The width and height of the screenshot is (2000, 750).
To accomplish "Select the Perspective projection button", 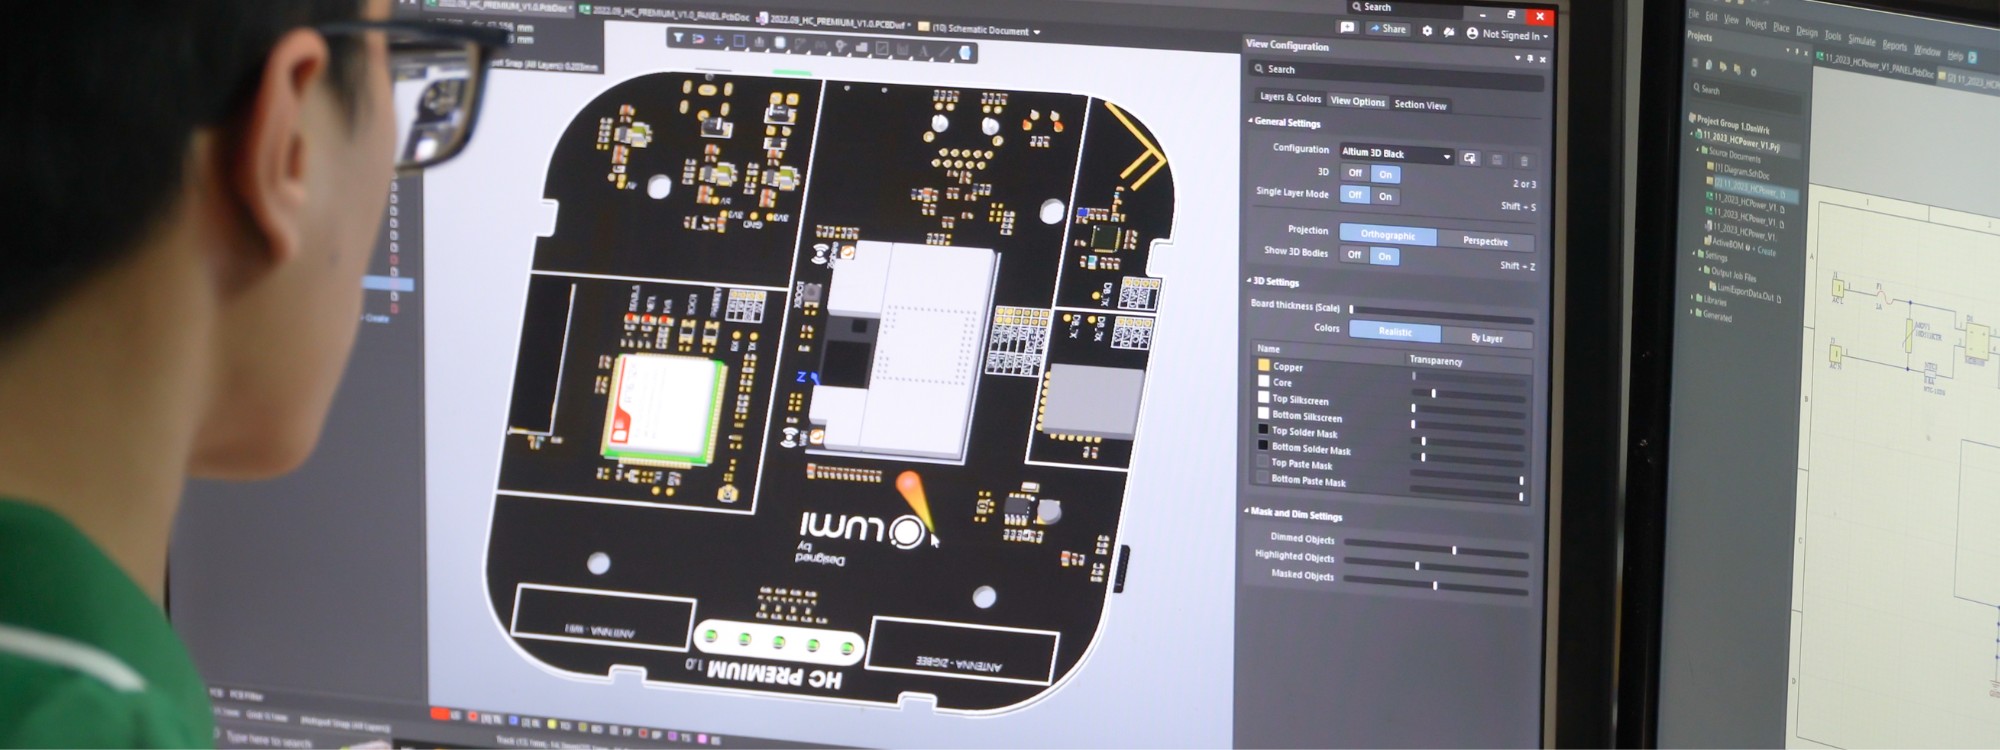I will coord(1485,241).
